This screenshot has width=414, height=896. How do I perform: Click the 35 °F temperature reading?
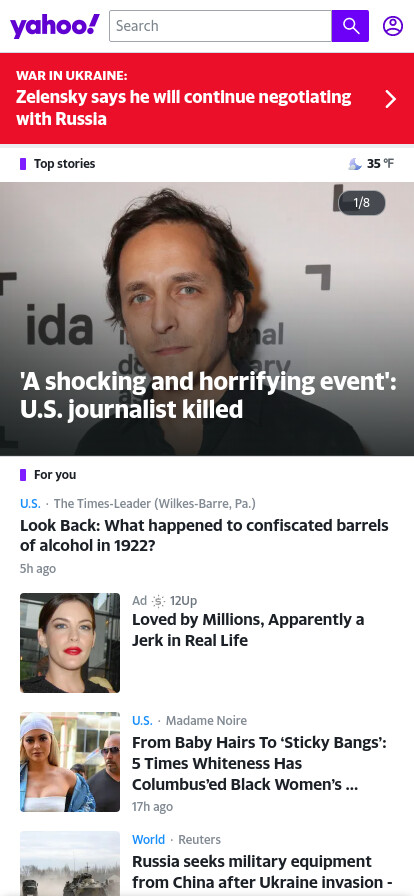pyautogui.click(x=380, y=164)
